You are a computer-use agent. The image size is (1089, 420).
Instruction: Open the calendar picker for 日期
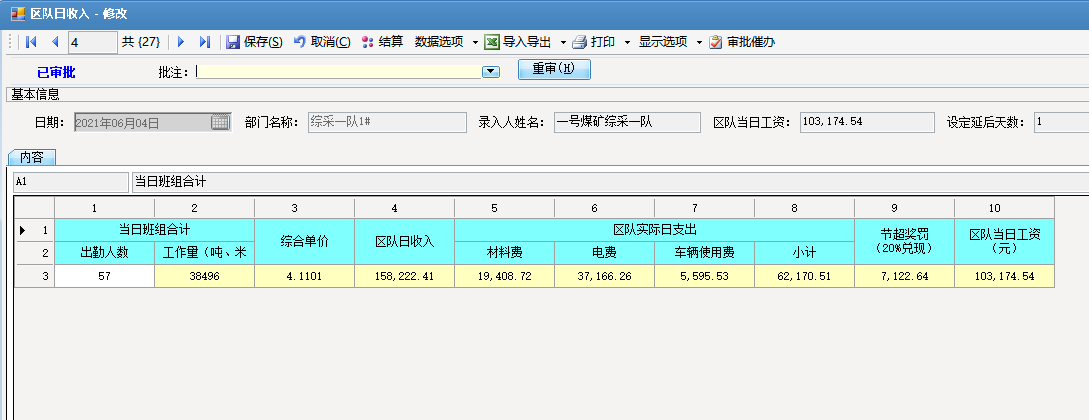tap(219, 122)
